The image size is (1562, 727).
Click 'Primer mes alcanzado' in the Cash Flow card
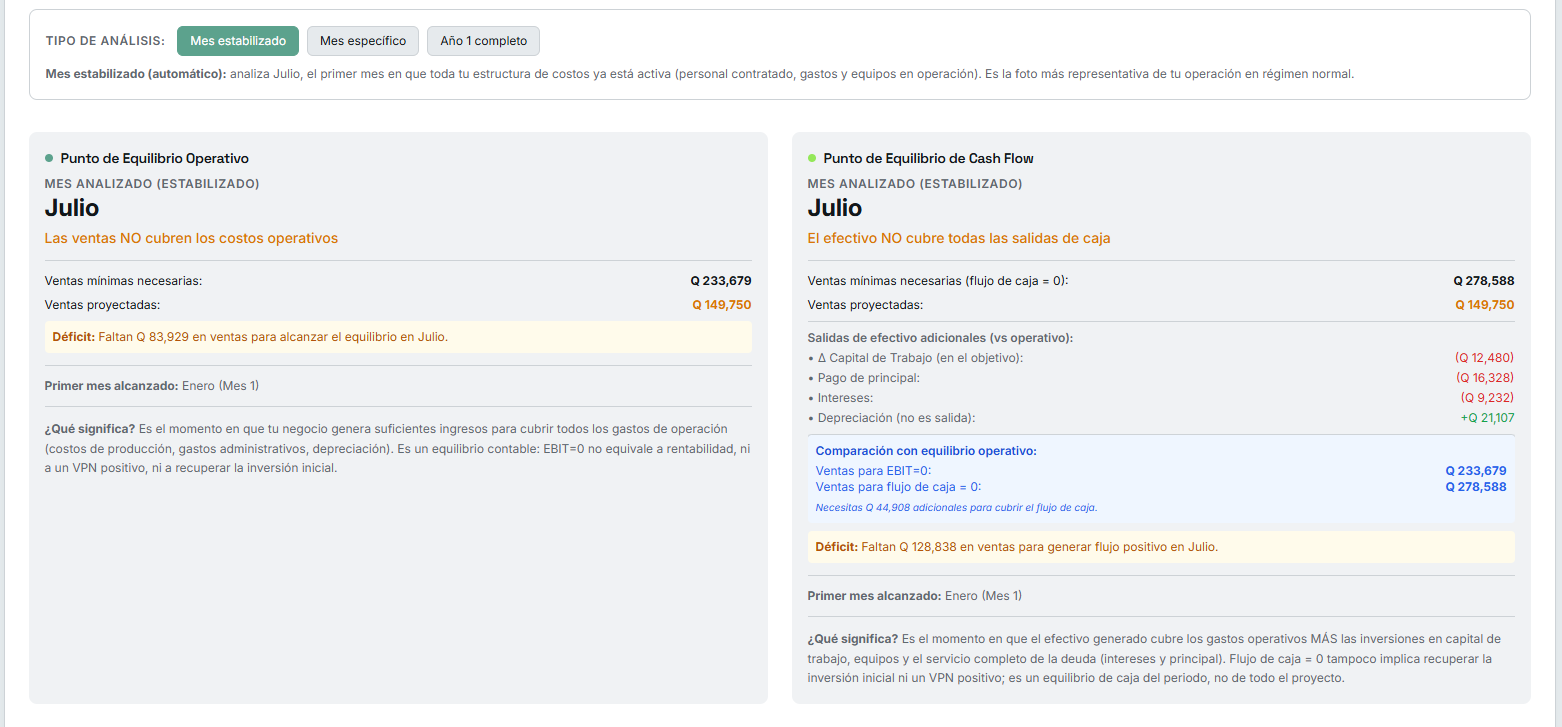(874, 596)
